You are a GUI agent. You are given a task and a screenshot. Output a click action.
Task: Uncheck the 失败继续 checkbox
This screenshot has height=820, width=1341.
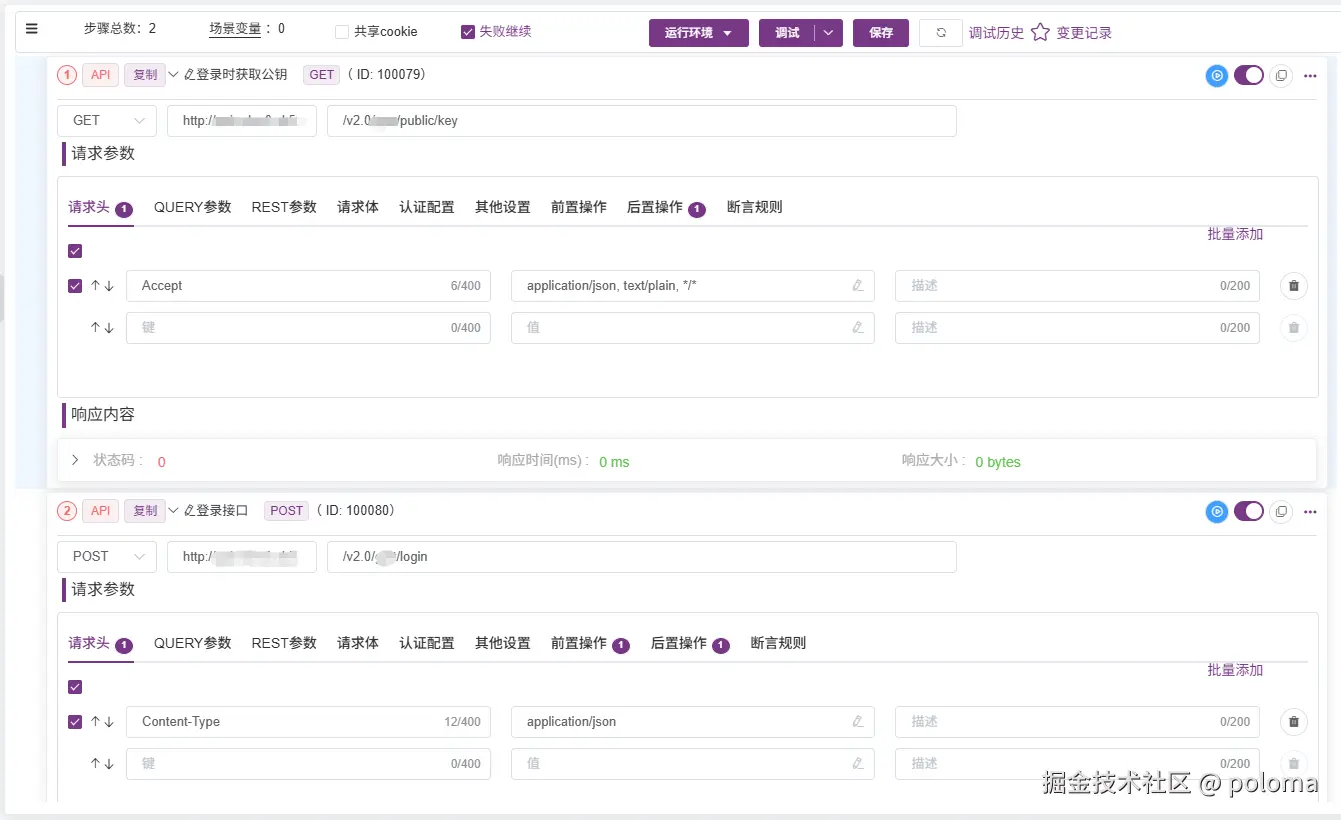coord(468,32)
